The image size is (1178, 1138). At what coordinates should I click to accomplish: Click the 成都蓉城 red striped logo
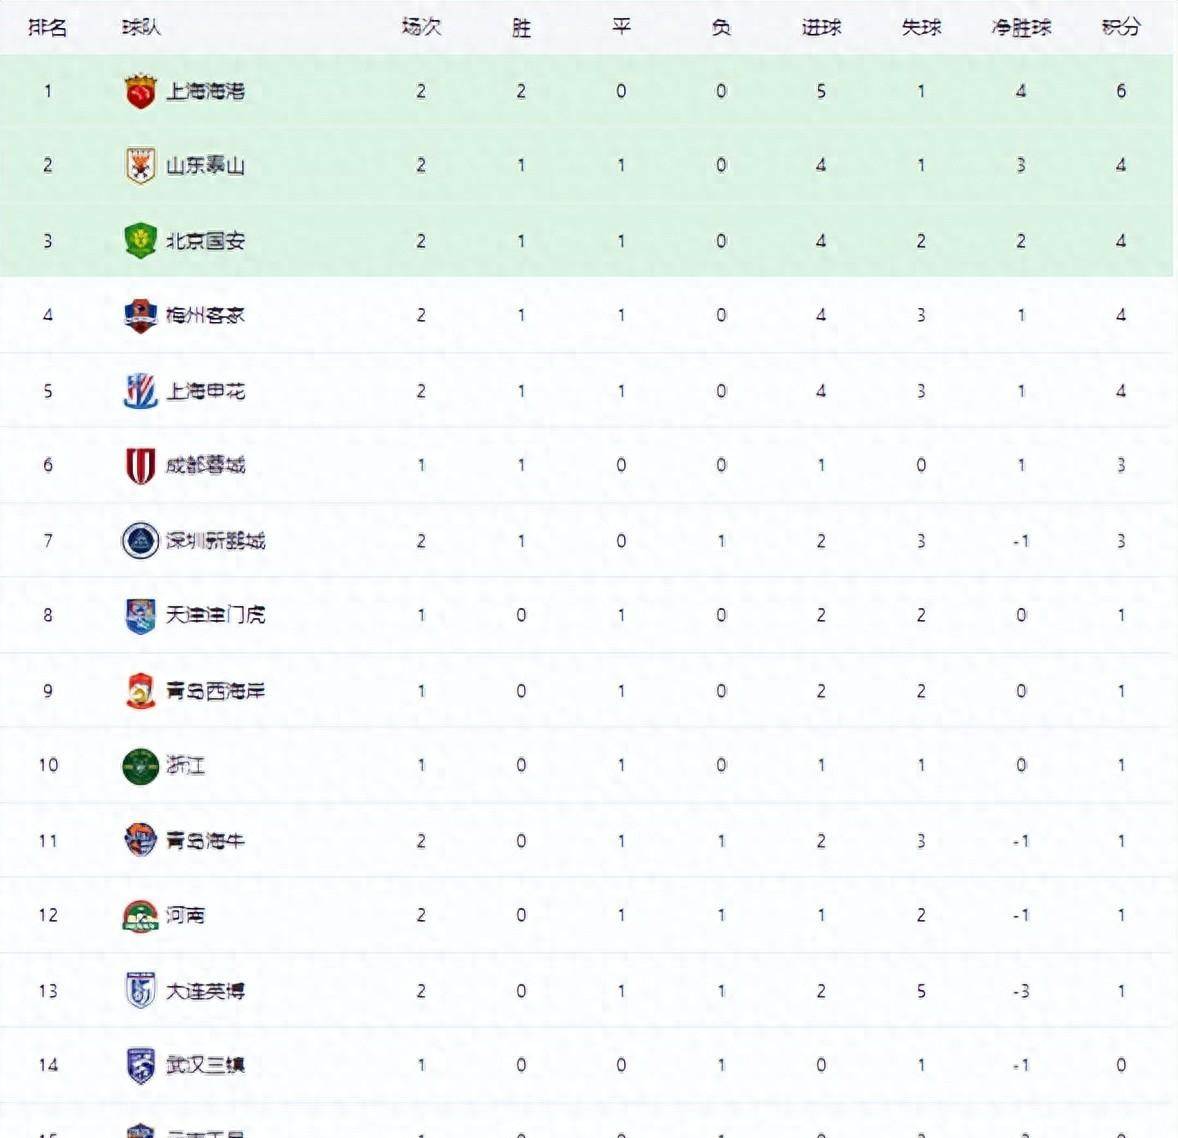pos(140,466)
